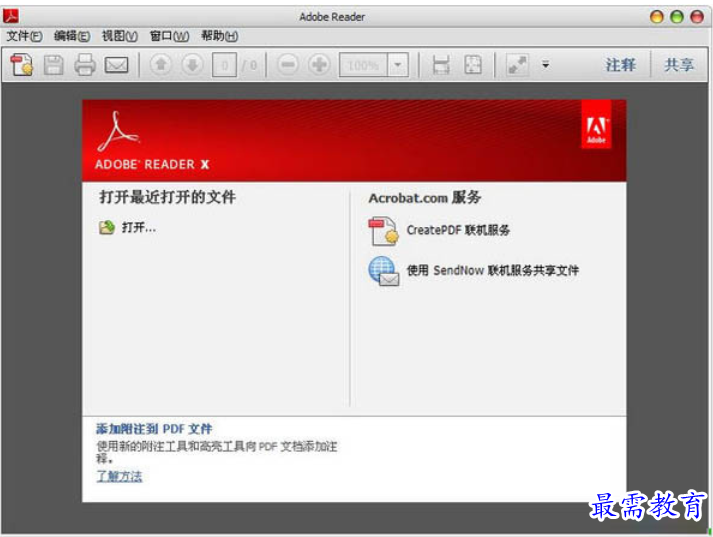Click the 打开最近打开的文件 heading
Screen dimensions: 713x537
167,197
